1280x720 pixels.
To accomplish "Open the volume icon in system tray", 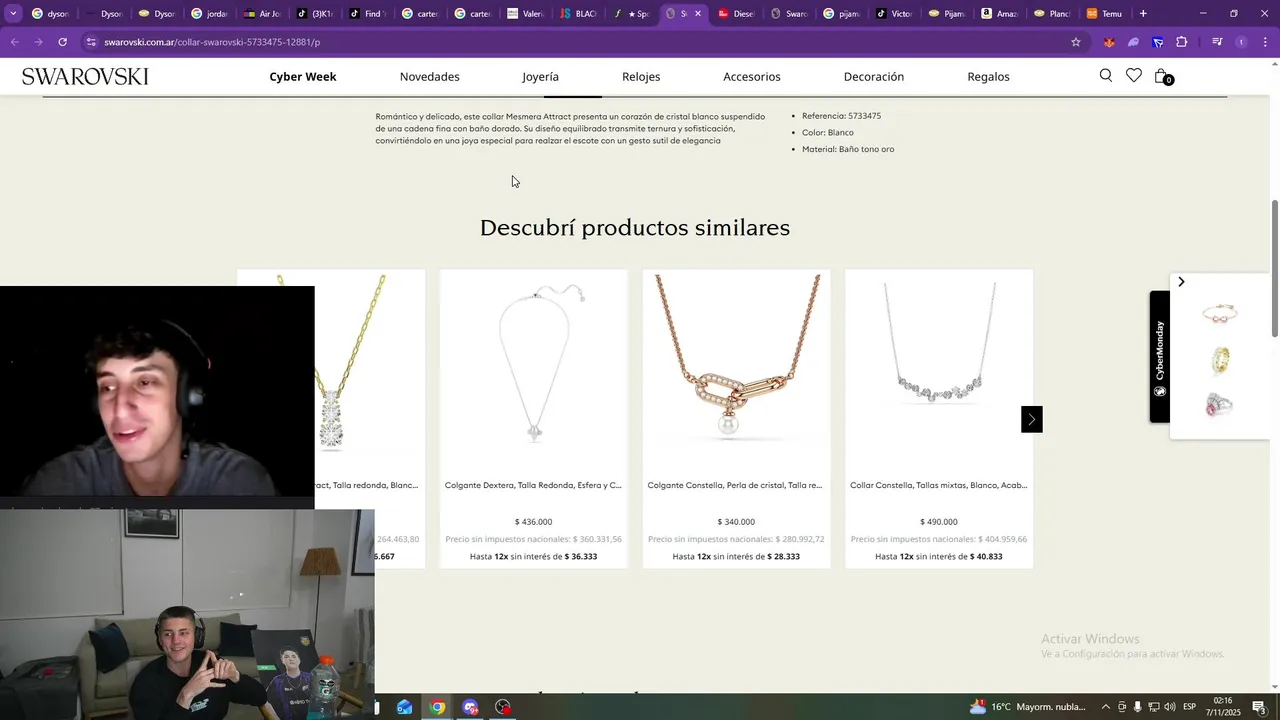I will (1170, 707).
